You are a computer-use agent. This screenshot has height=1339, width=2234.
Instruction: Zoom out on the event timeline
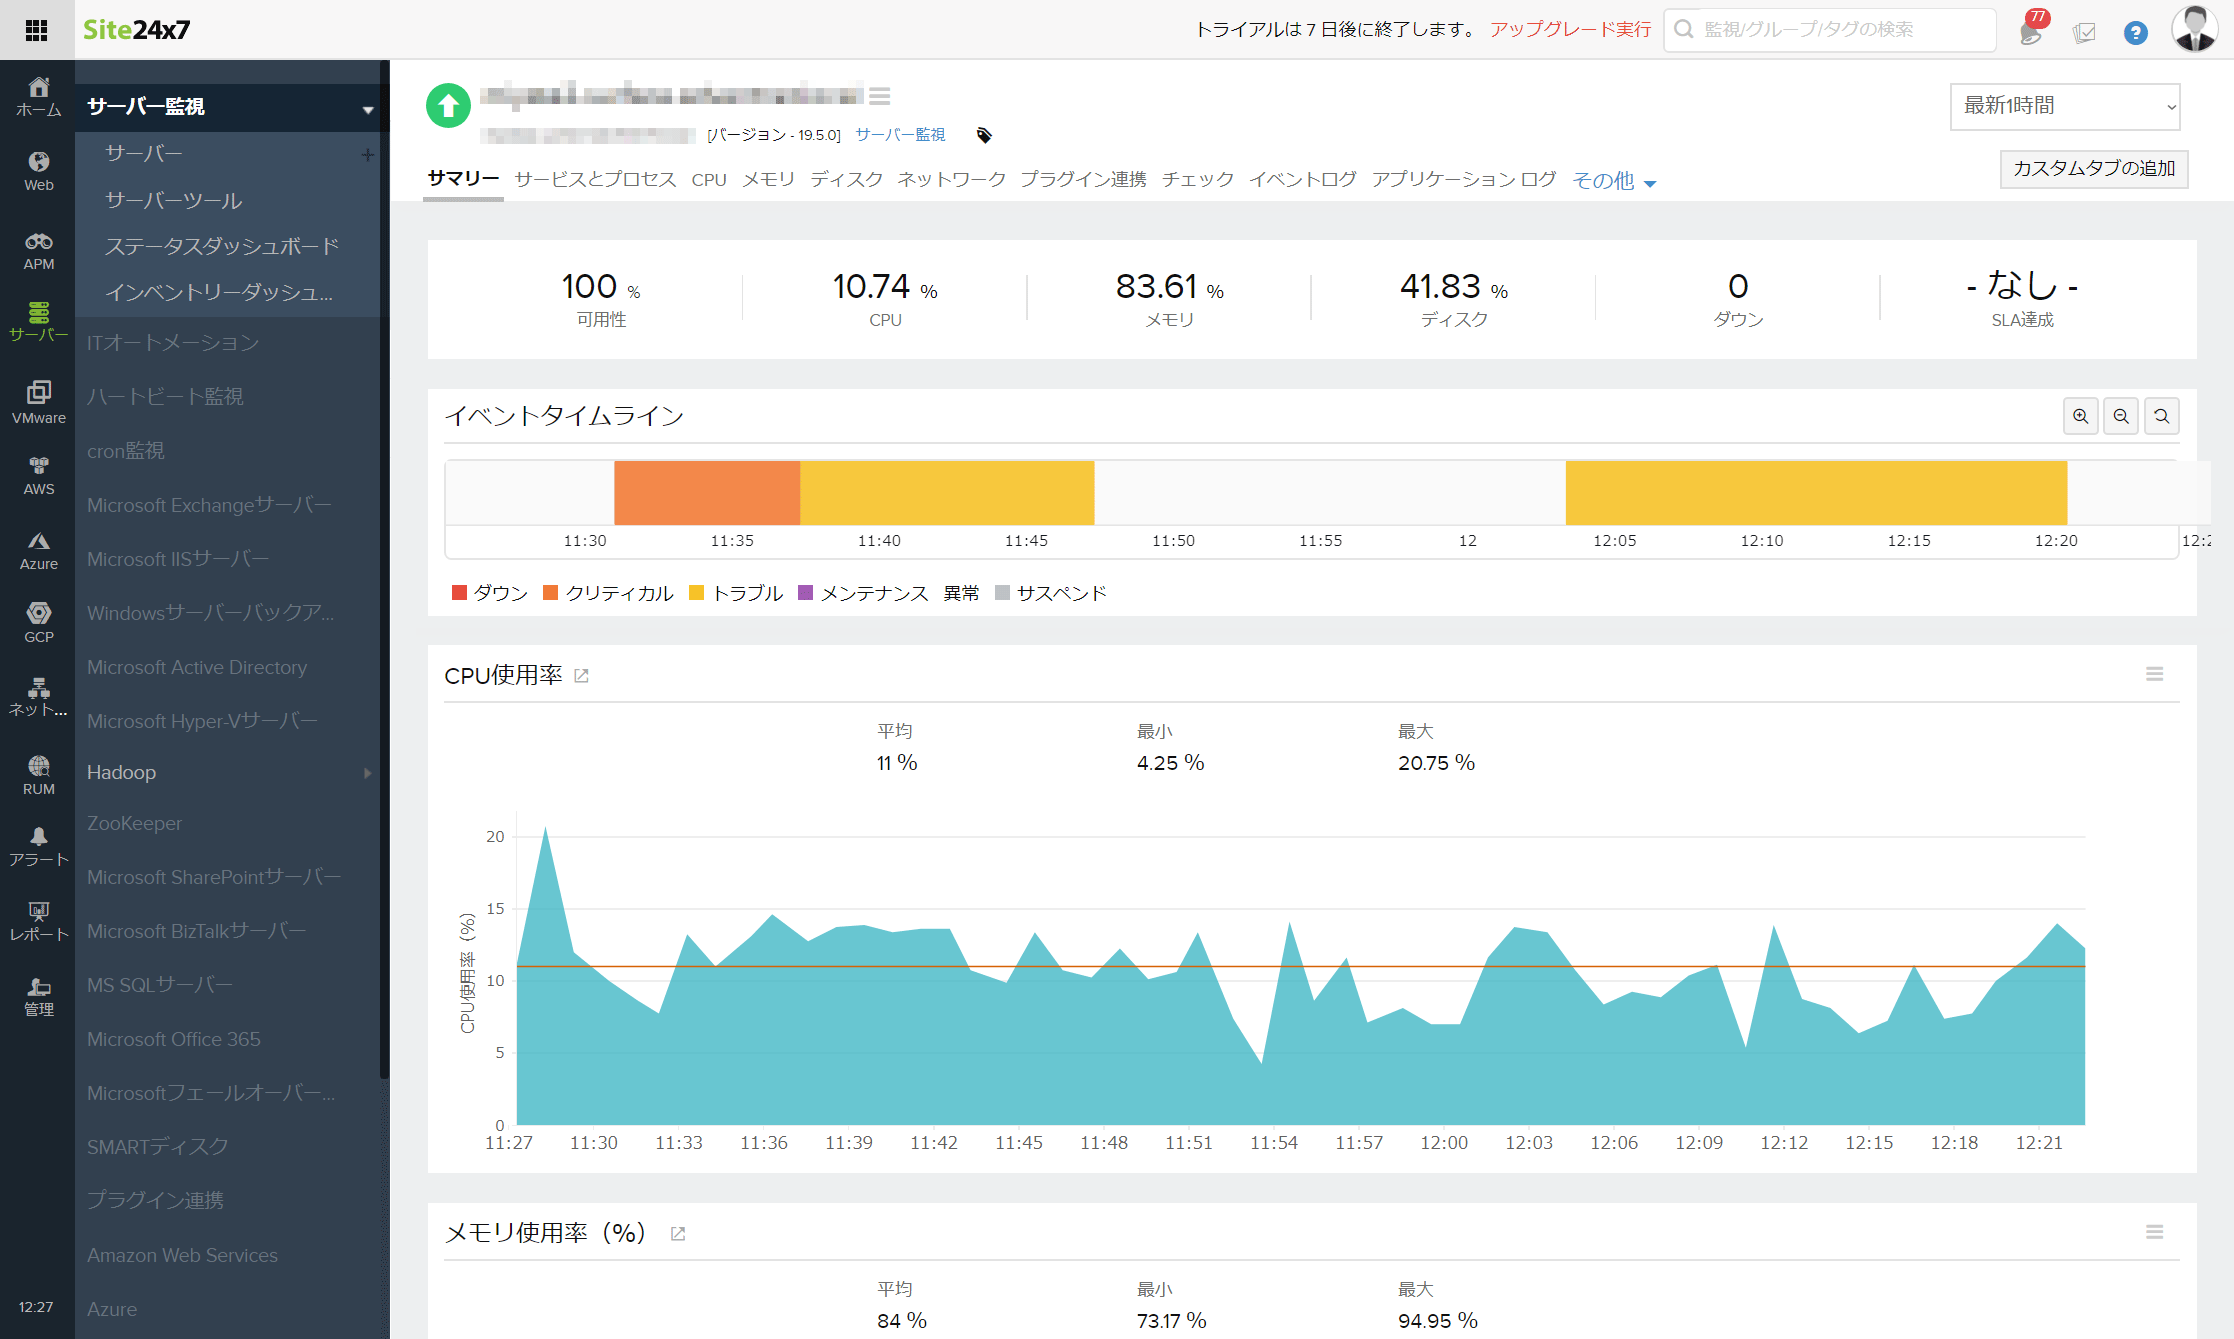[x=2121, y=416]
